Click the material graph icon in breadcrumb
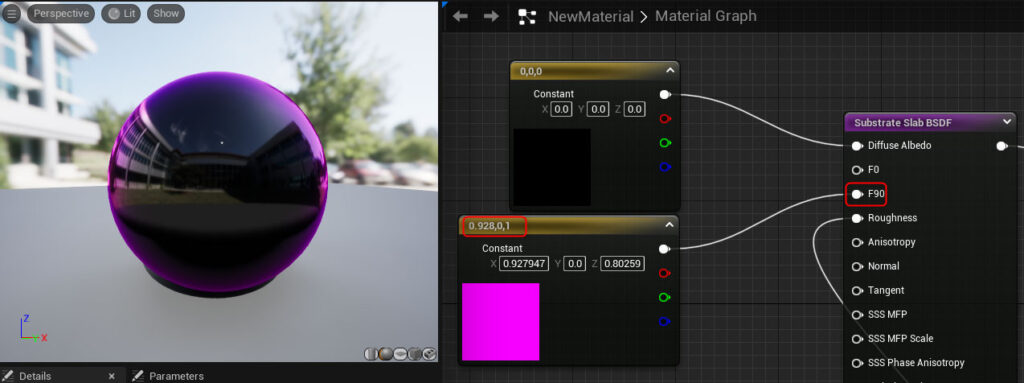 click(x=527, y=17)
